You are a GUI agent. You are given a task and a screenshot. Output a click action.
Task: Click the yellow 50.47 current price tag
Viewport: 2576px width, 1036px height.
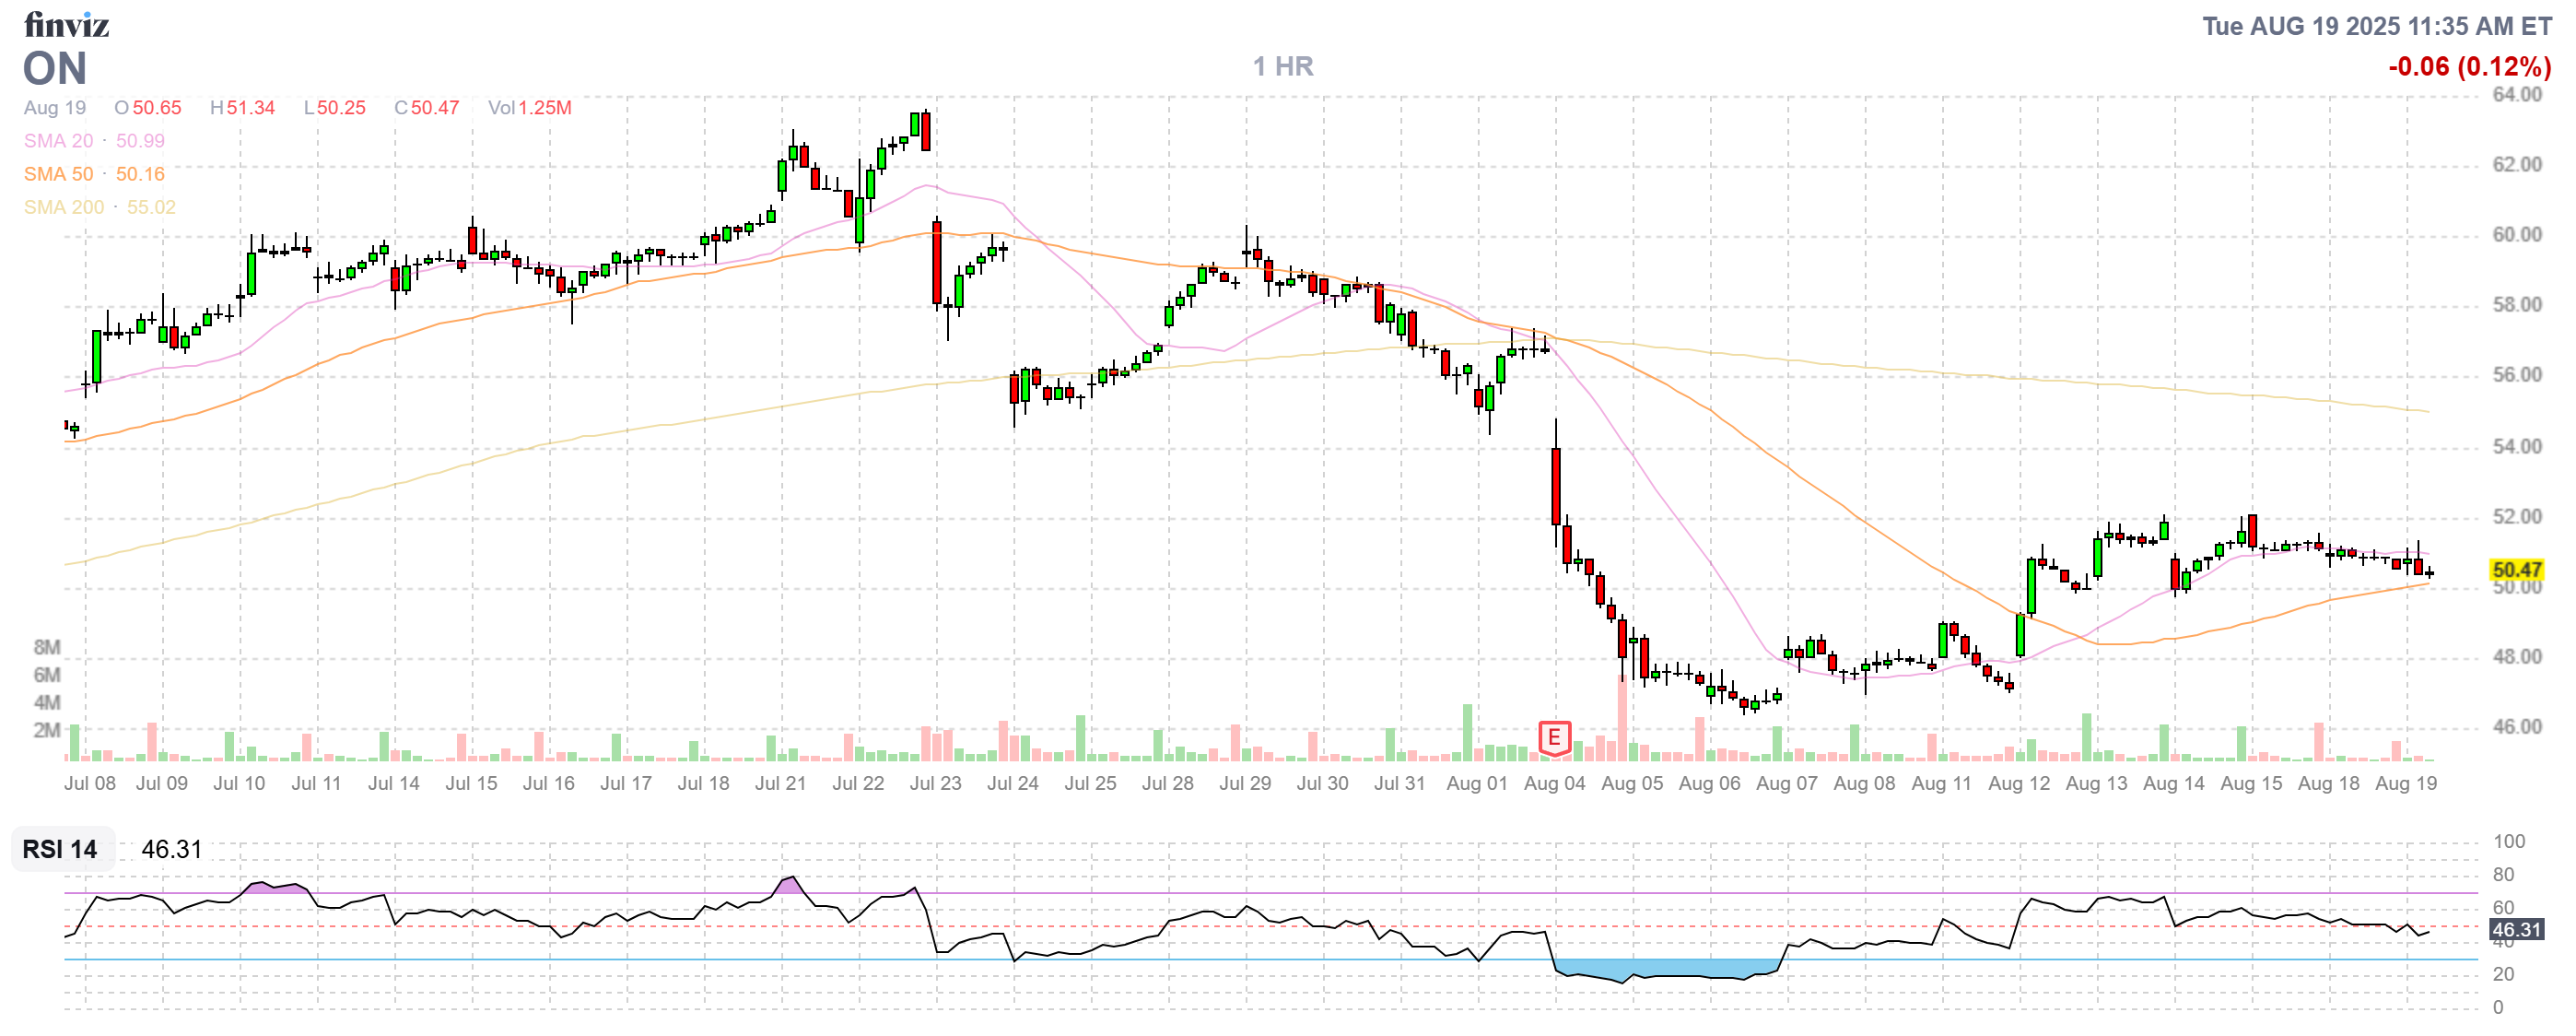tap(2516, 570)
